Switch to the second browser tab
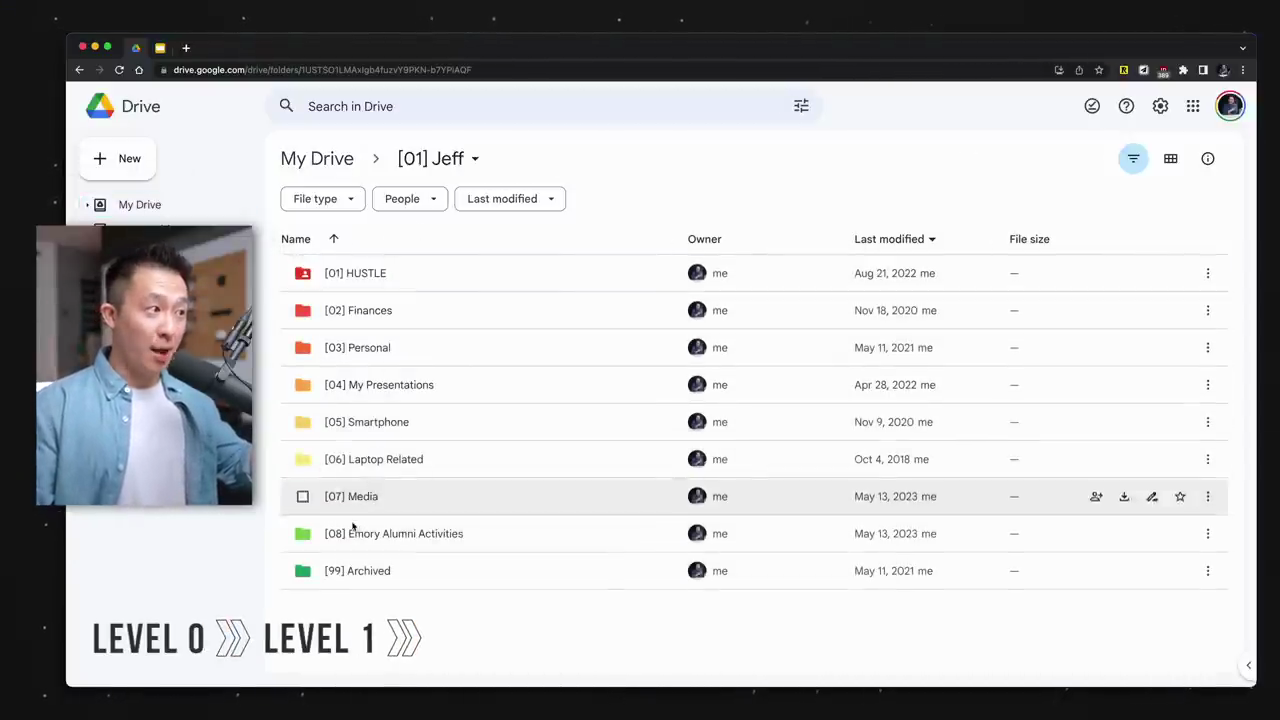1280x720 pixels. pos(160,48)
